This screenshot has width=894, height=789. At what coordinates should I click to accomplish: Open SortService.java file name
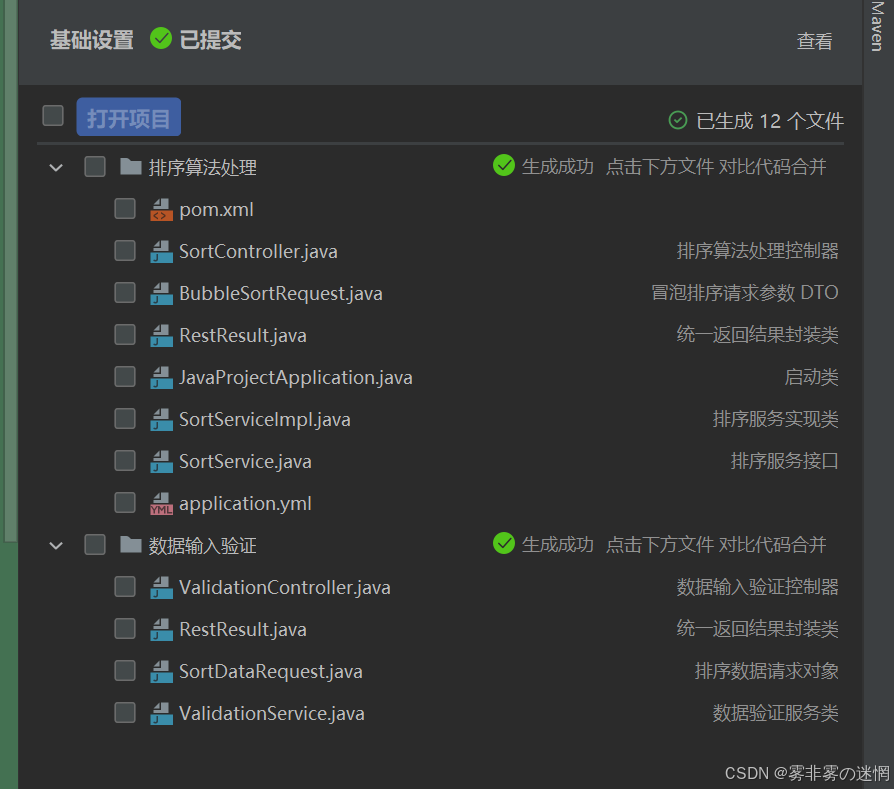click(x=245, y=461)
